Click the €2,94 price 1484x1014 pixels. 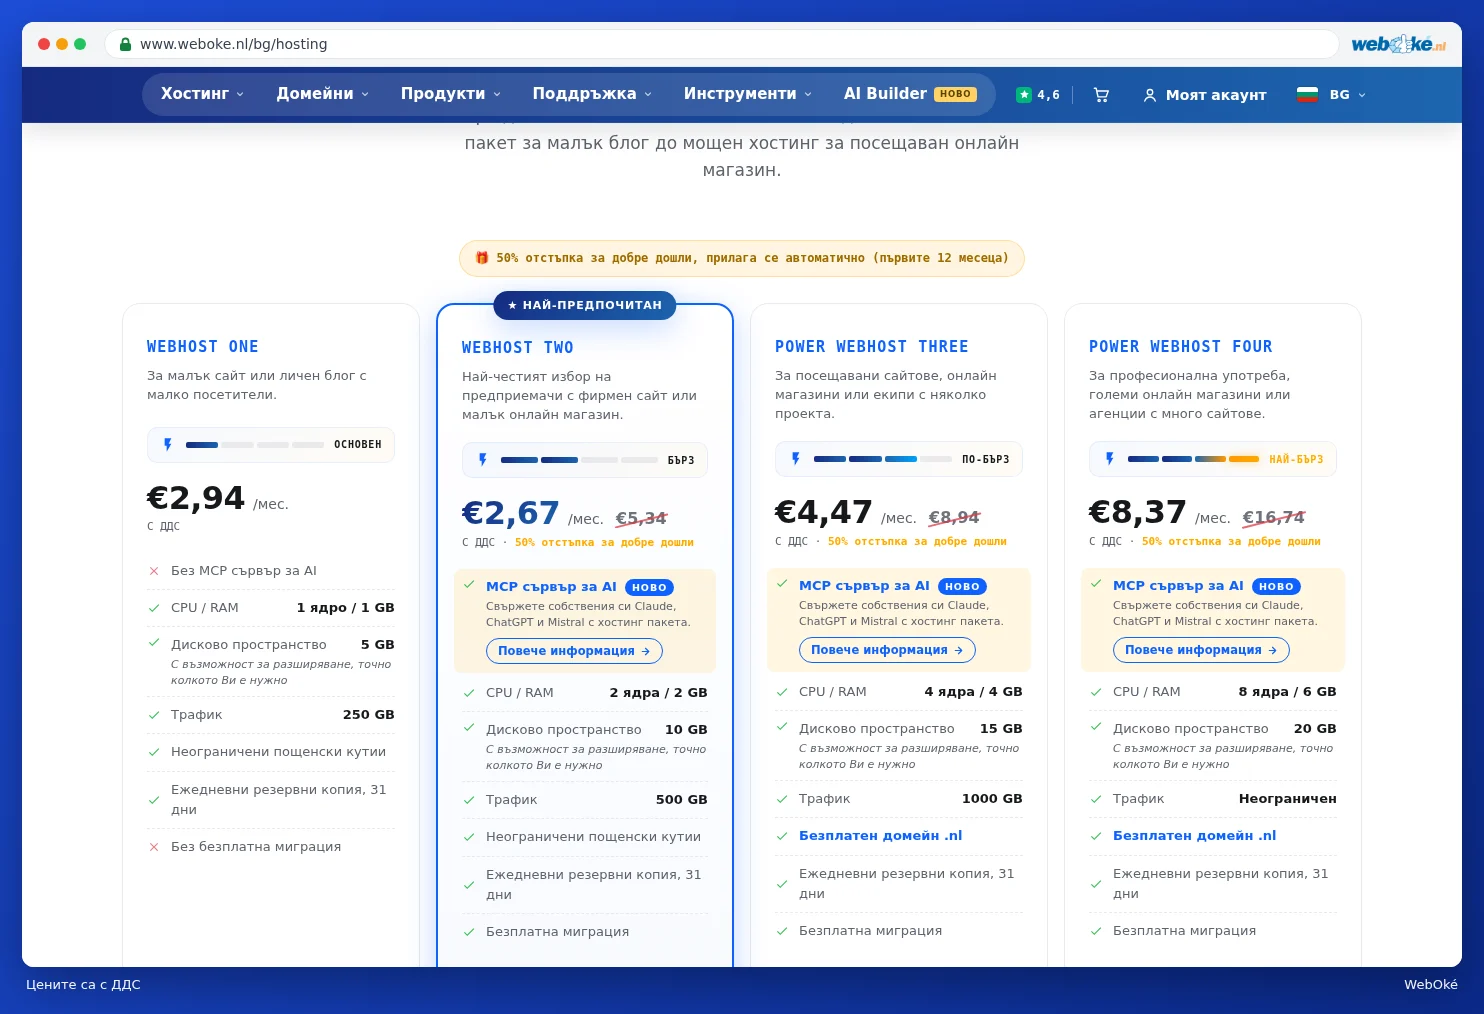(x=196, y=498)
